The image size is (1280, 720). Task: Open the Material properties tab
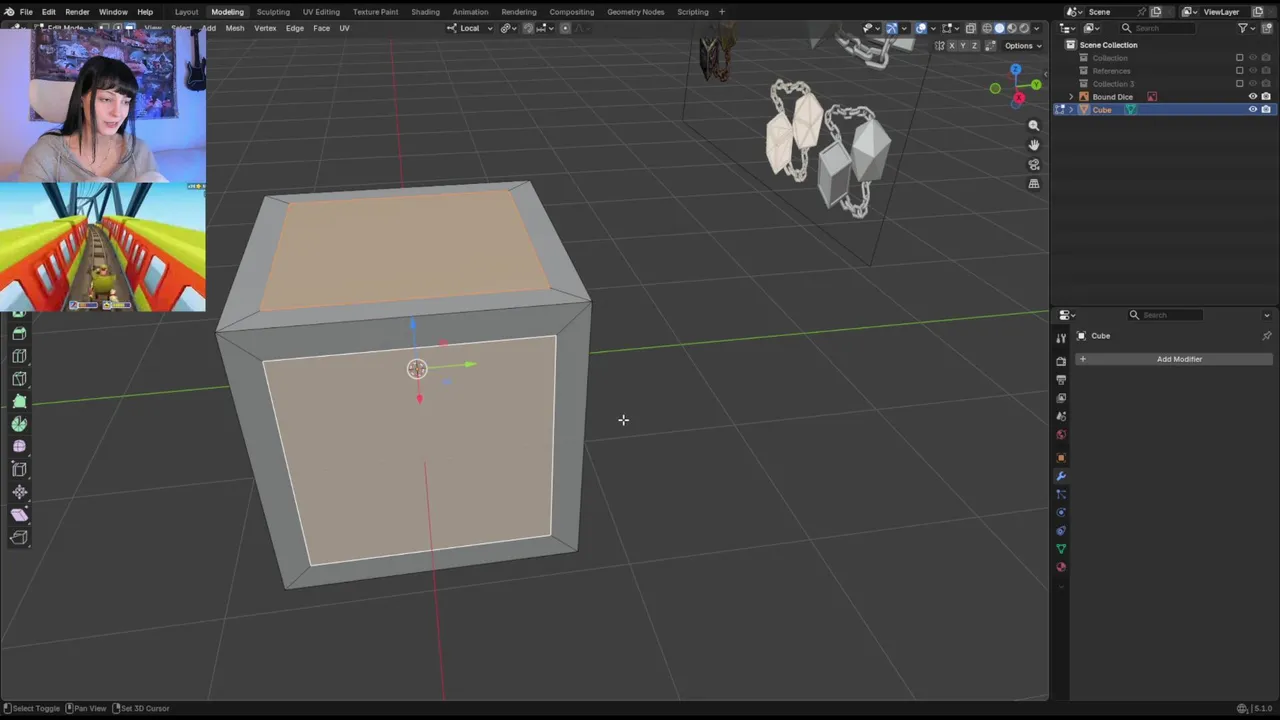1061,567
